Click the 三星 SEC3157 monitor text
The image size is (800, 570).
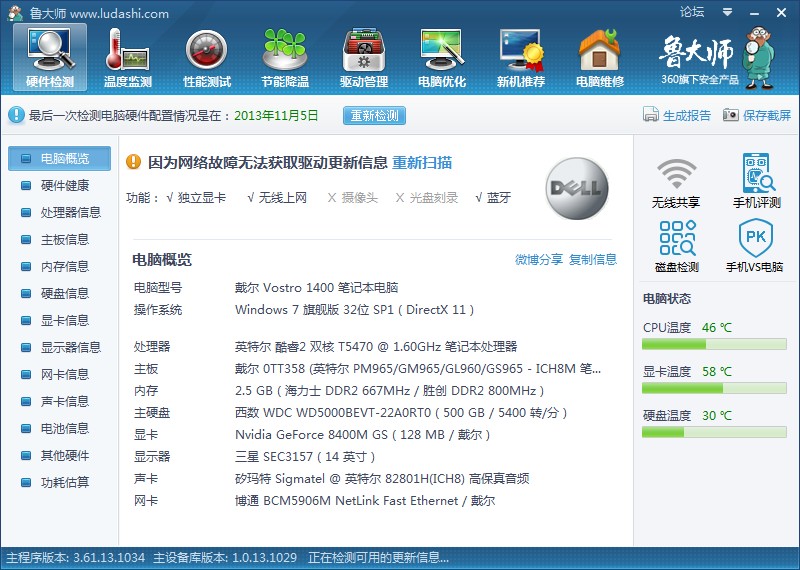coord(305,456)
